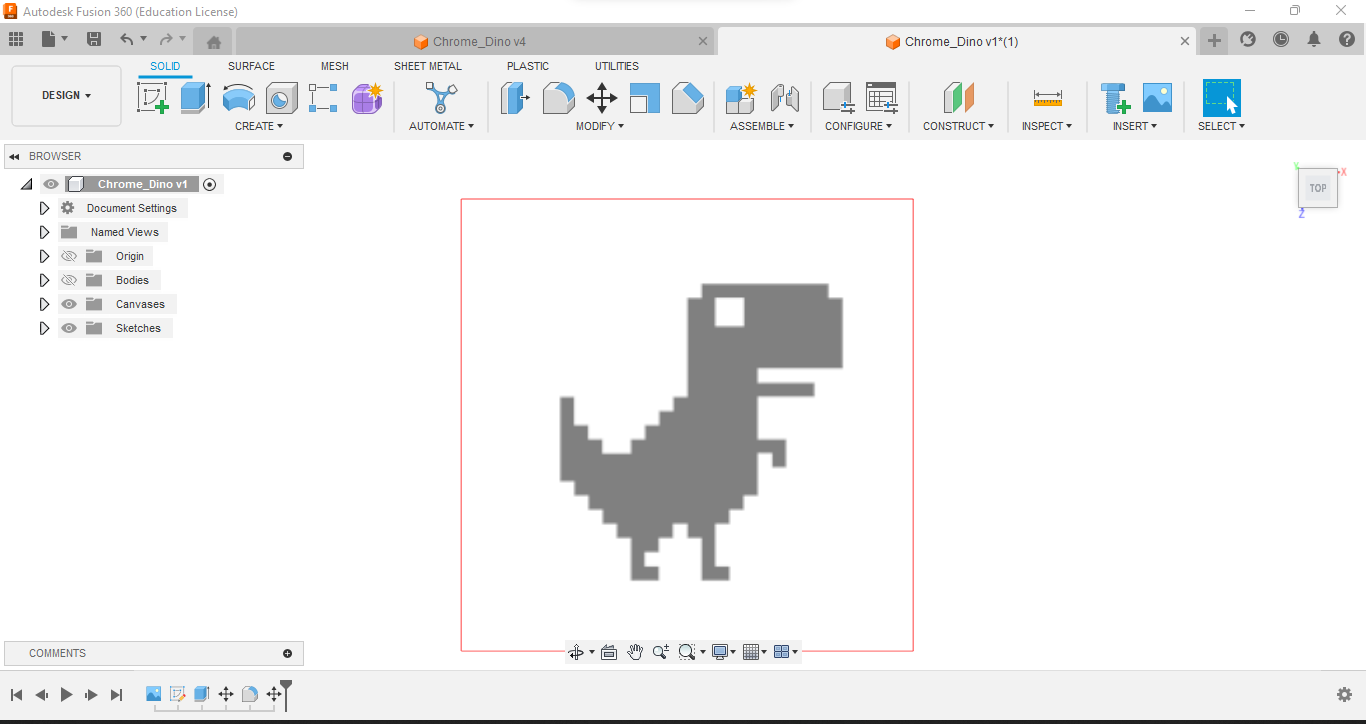Select the Insert Canvas image tool
The image size is (1366, 724).
pos(1157,98)
